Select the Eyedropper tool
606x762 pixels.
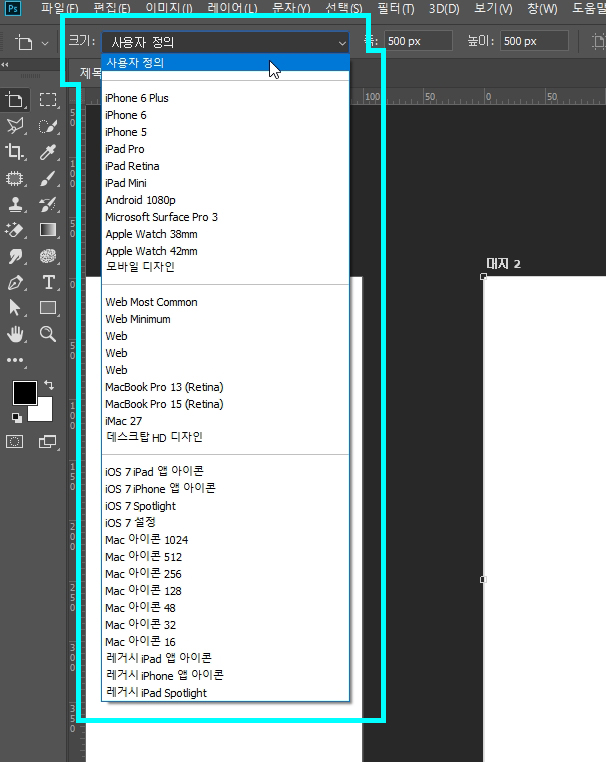pyautogui.click(x=48, y=152)
